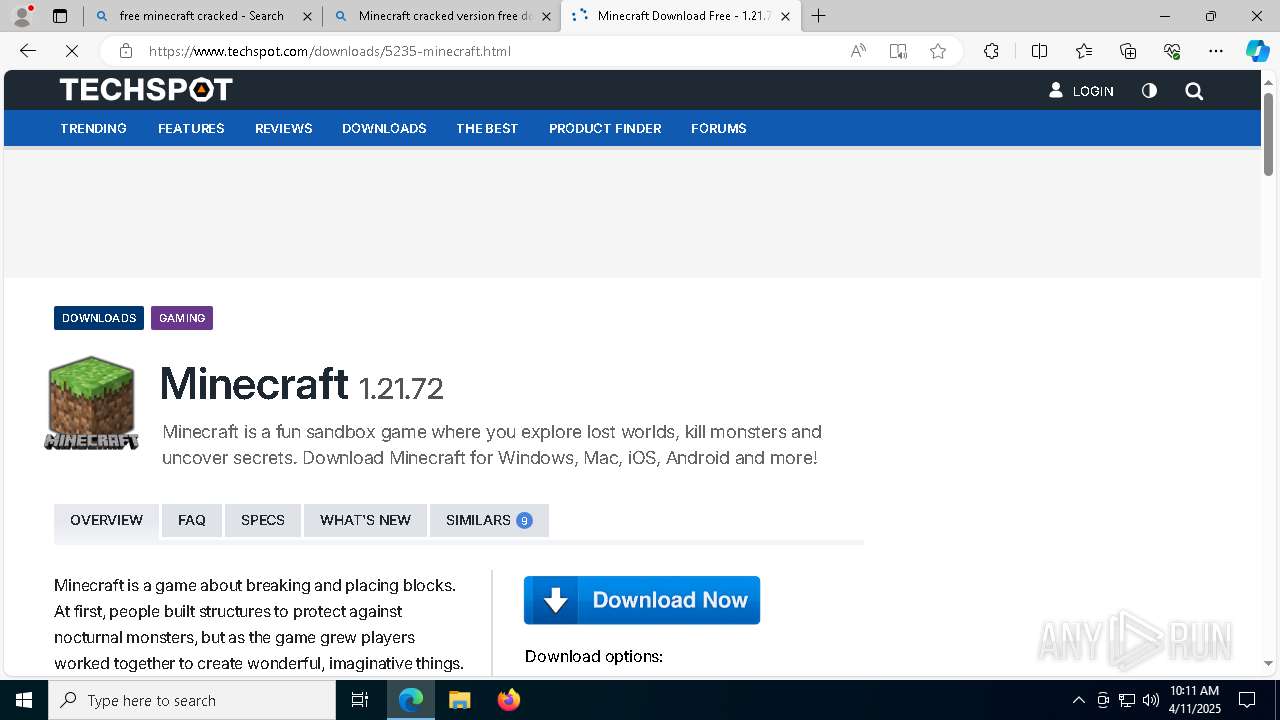Click the DOWNLOADS category tag

click(99, 318)
